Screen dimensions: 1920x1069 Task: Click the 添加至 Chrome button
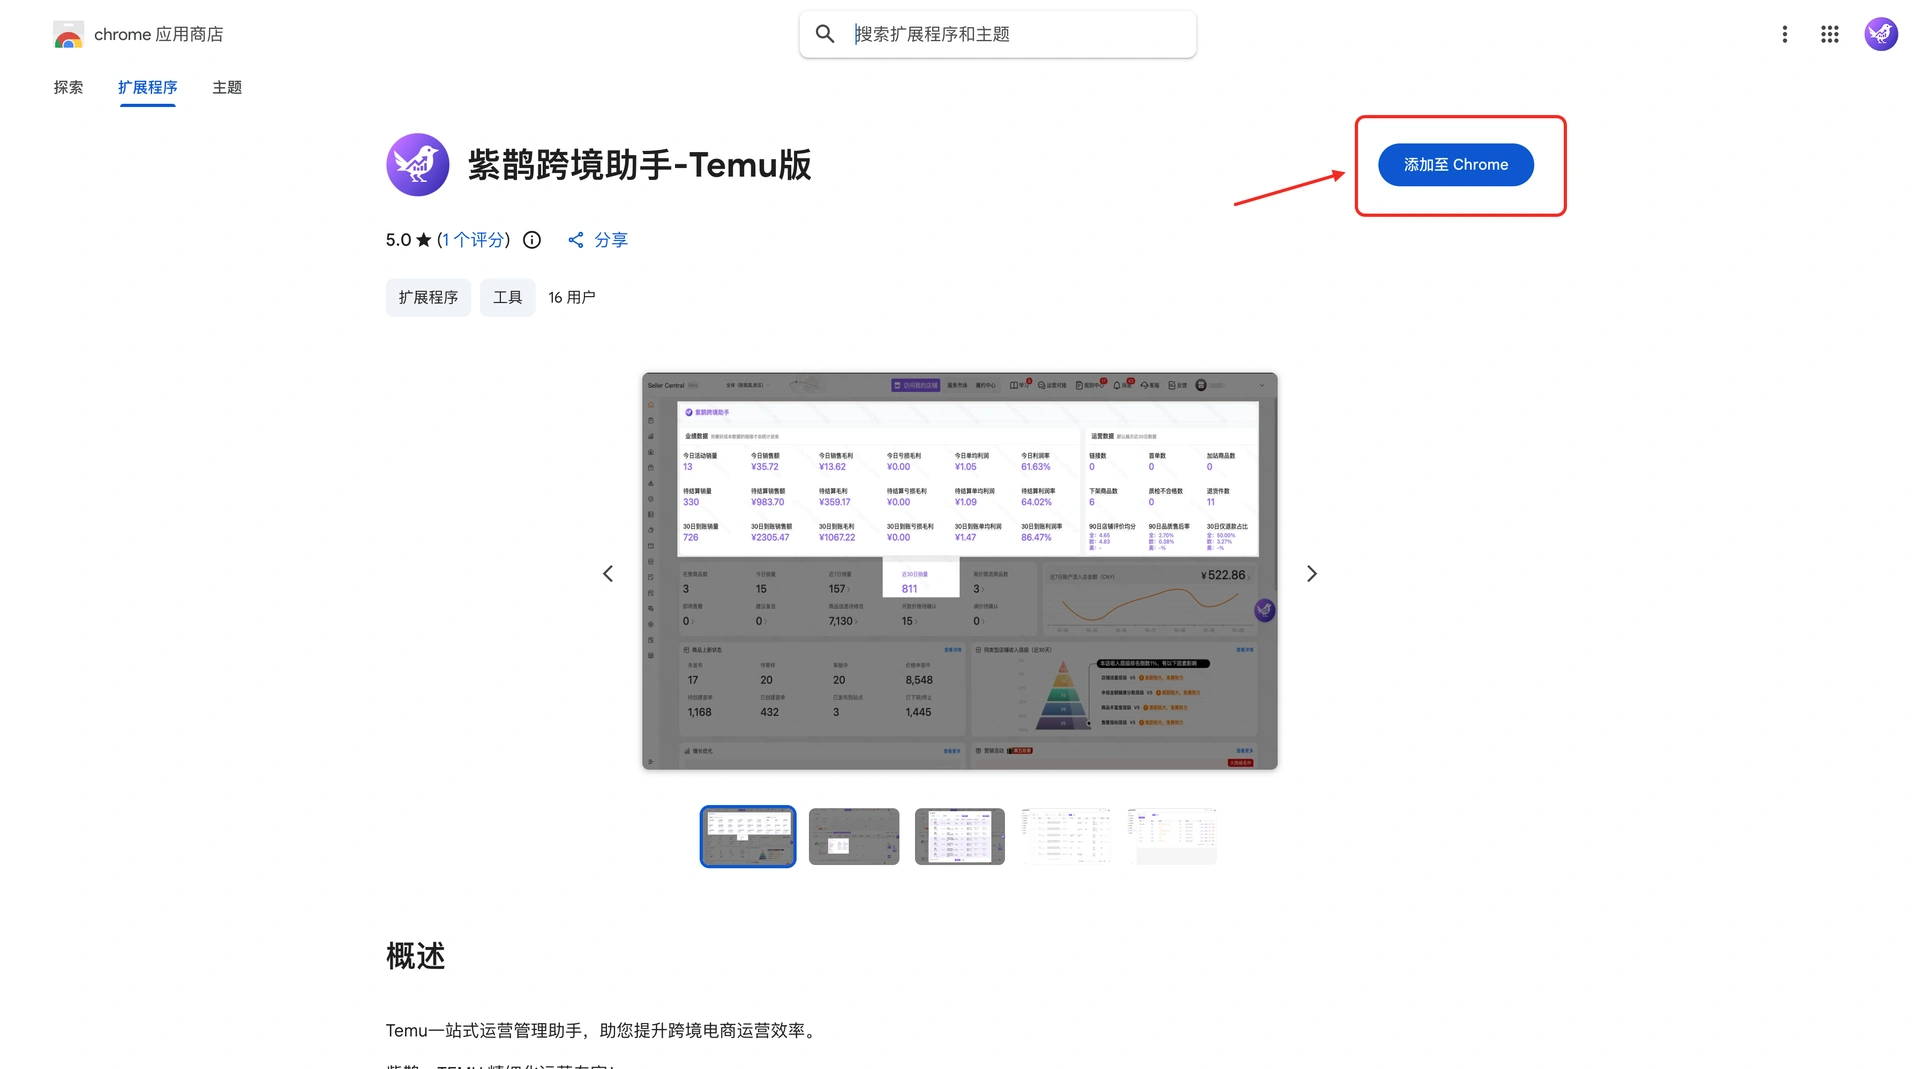(1455, 165)
